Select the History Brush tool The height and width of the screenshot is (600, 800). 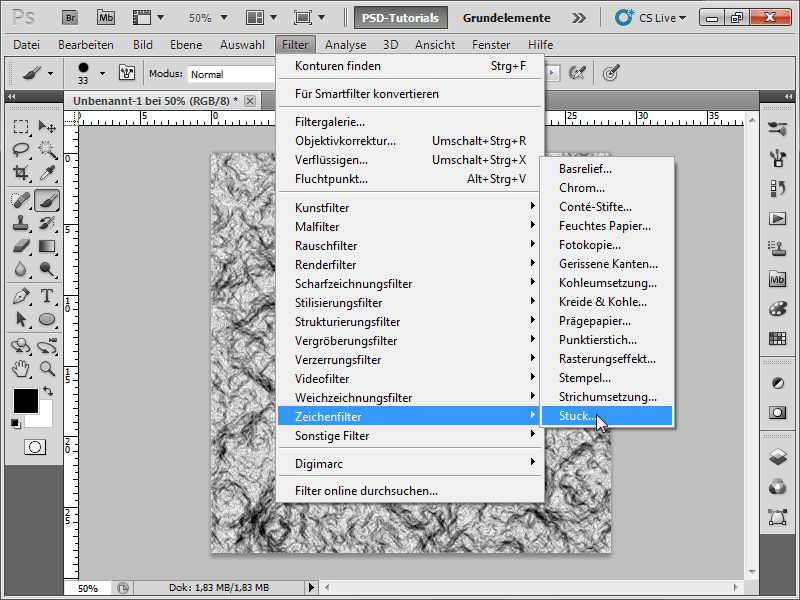pos(47,223)
